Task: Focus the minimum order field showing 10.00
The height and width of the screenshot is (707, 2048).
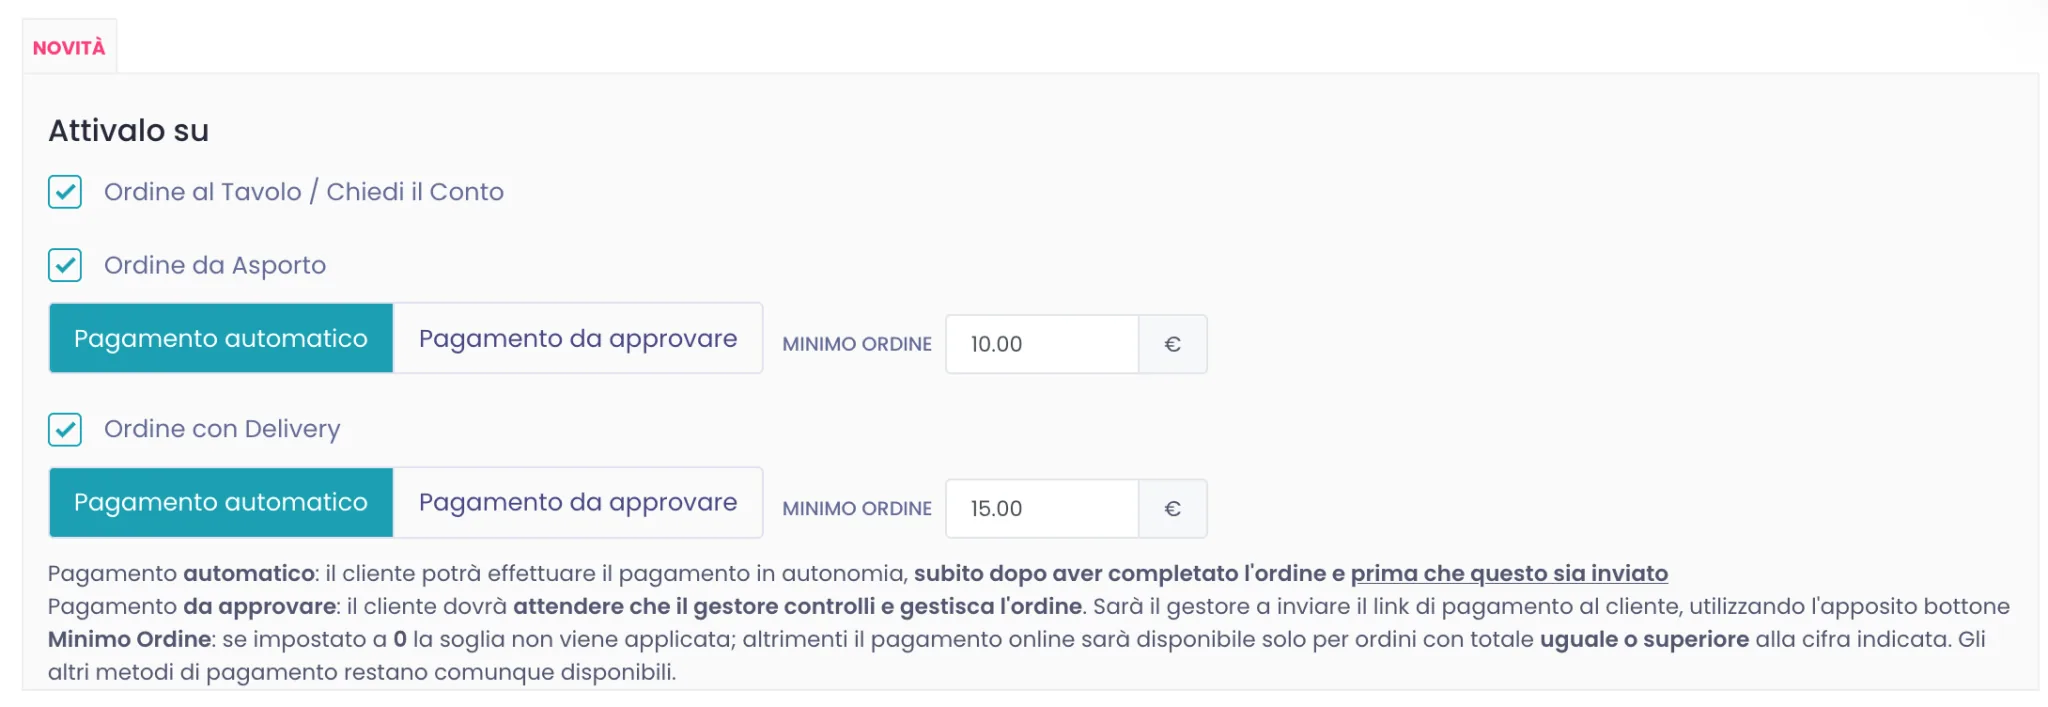Action: (x=1042, y=344)
